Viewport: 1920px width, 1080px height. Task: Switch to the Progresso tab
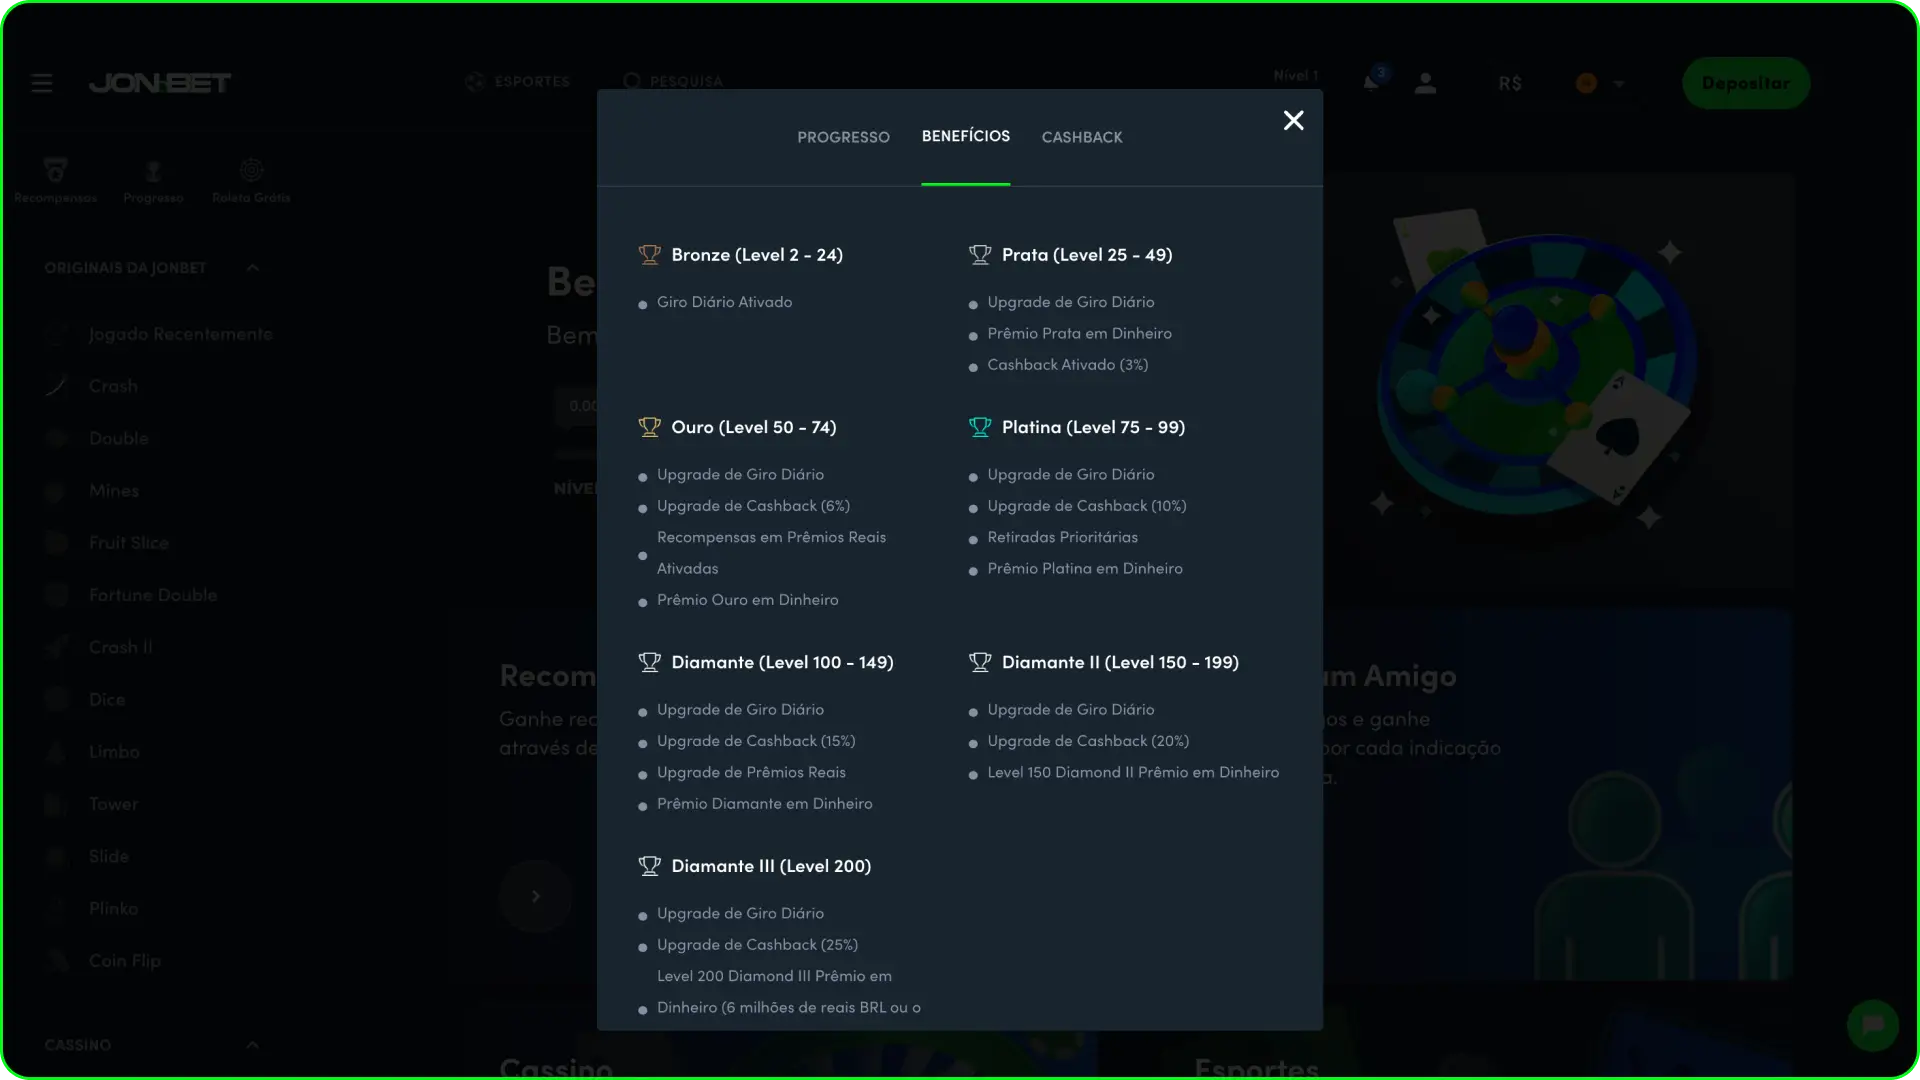(x=843, y=137)
